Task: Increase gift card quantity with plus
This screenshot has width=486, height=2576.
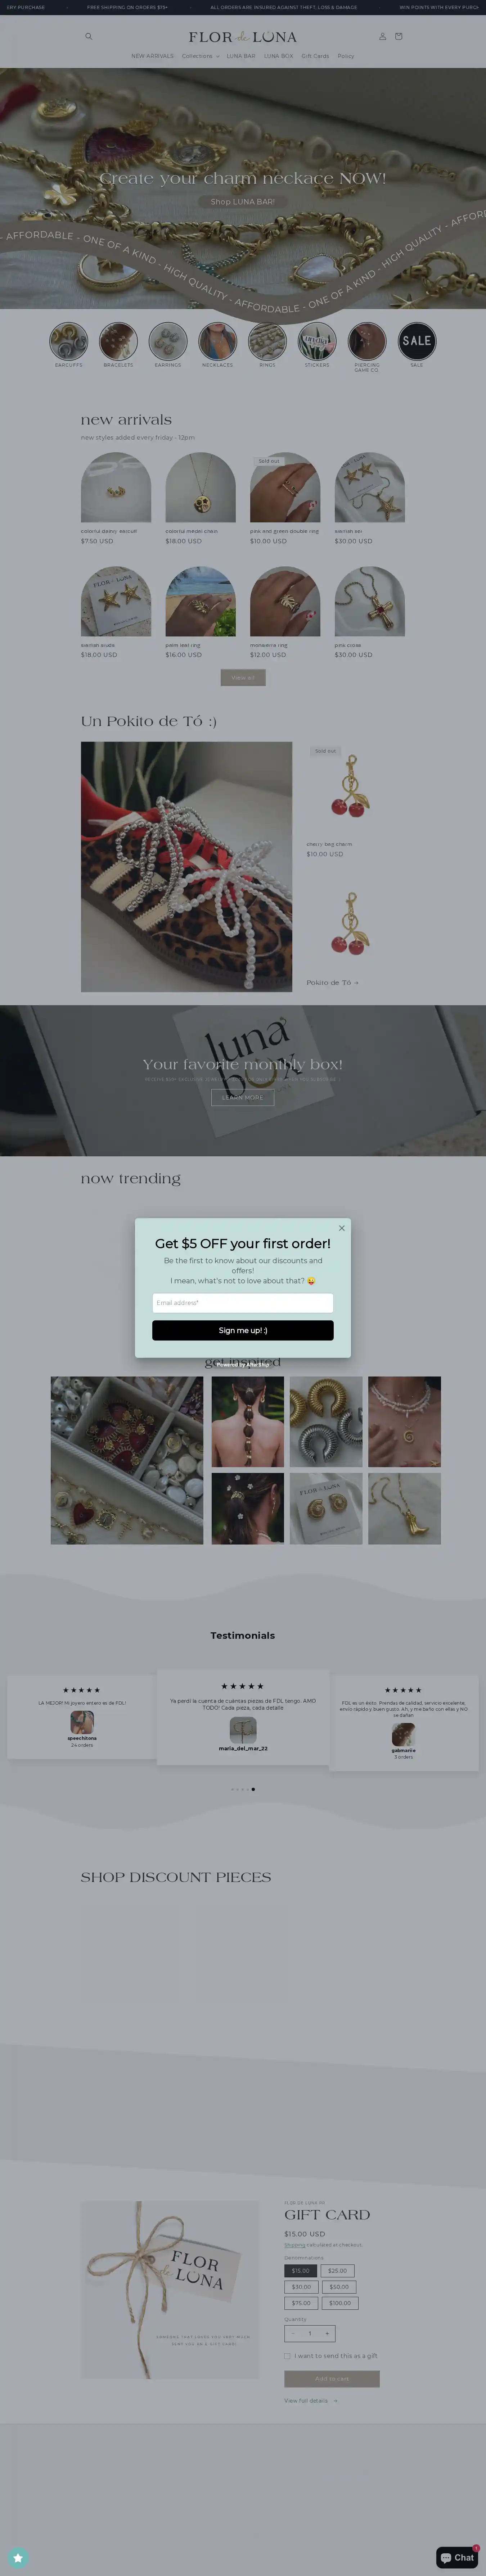Action: [326, 2333]
